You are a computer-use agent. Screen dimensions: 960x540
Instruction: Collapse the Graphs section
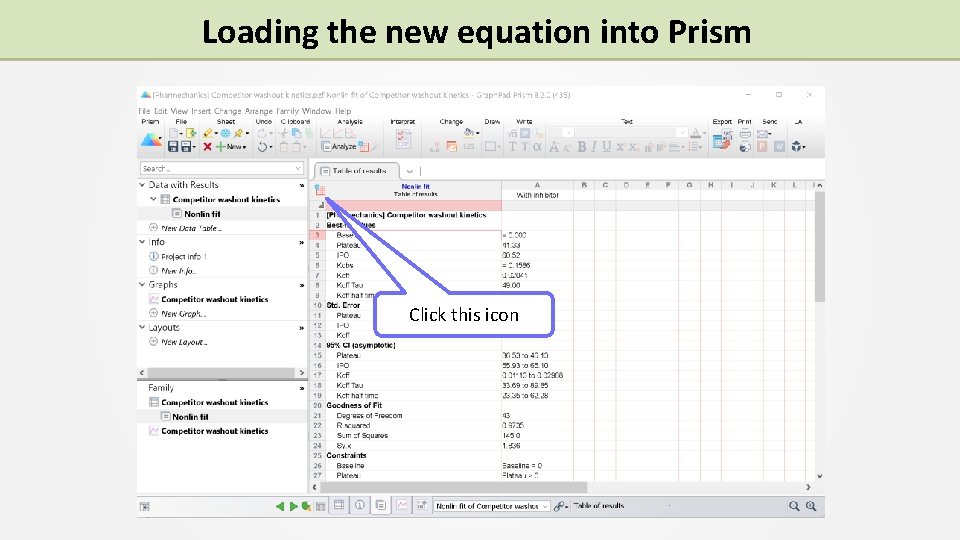(x=142, y=285)
